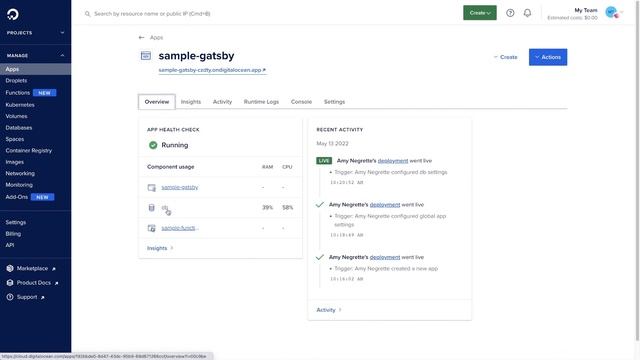Open the deployment link for global app settings
The height and width of the screenshot is (360, 640).
(x=385, y=204)
